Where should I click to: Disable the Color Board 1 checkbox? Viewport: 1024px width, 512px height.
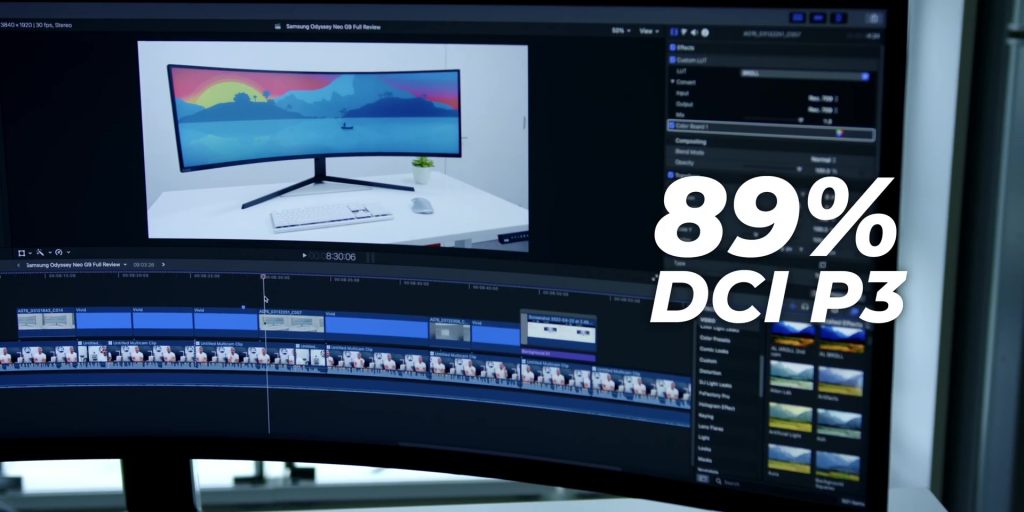pos(671,125)
